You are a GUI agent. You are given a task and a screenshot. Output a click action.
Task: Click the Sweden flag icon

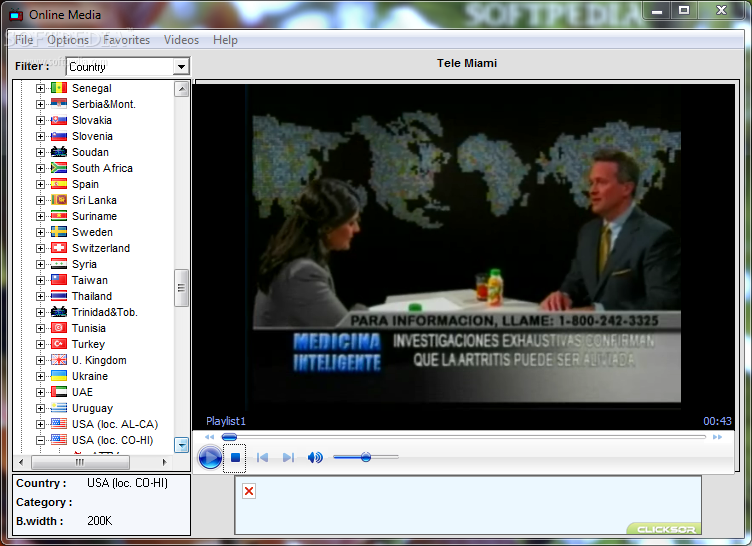click(x=59, y=232)
